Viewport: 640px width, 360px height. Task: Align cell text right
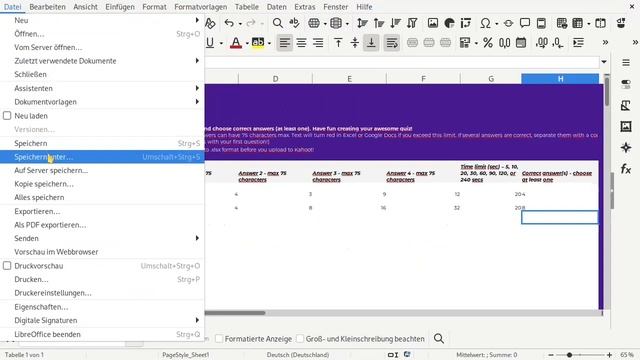(318, 43)
